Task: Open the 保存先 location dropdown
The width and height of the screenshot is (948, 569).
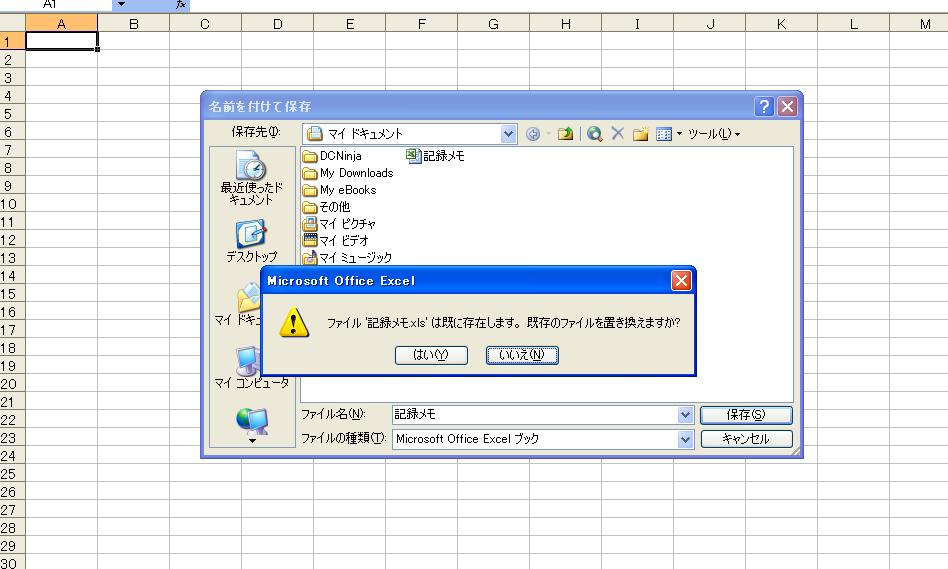Action: point(509,134)
